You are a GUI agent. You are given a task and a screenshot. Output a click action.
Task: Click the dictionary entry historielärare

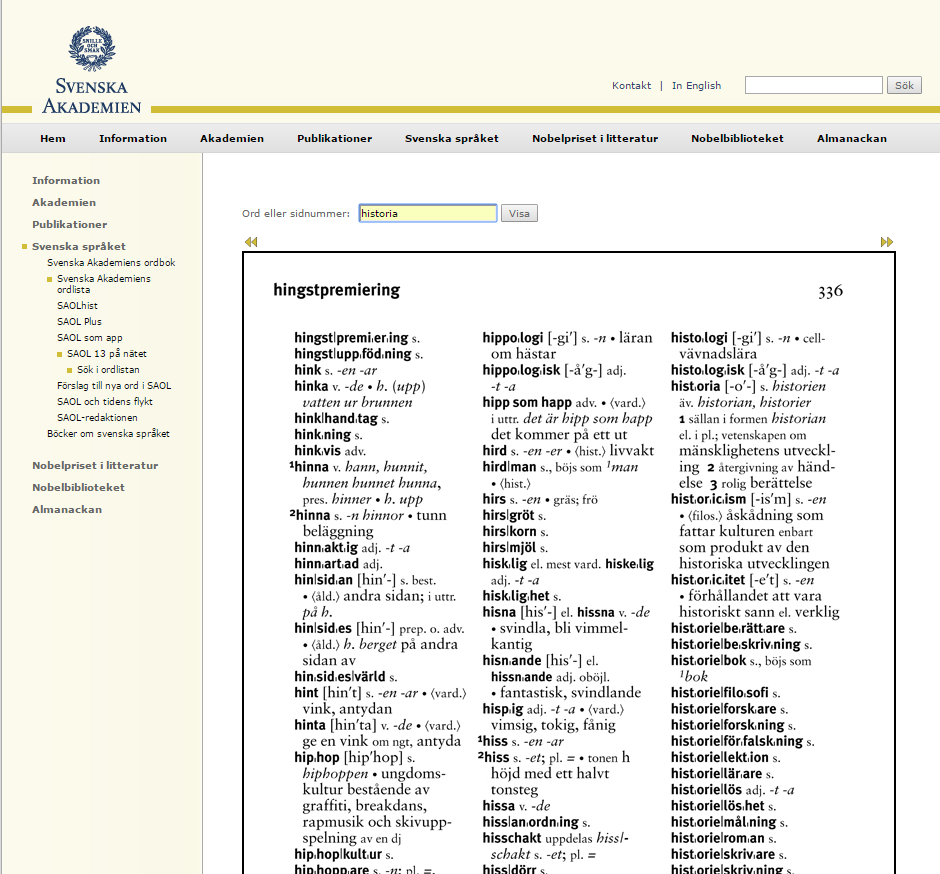click(x=716, y=773)
